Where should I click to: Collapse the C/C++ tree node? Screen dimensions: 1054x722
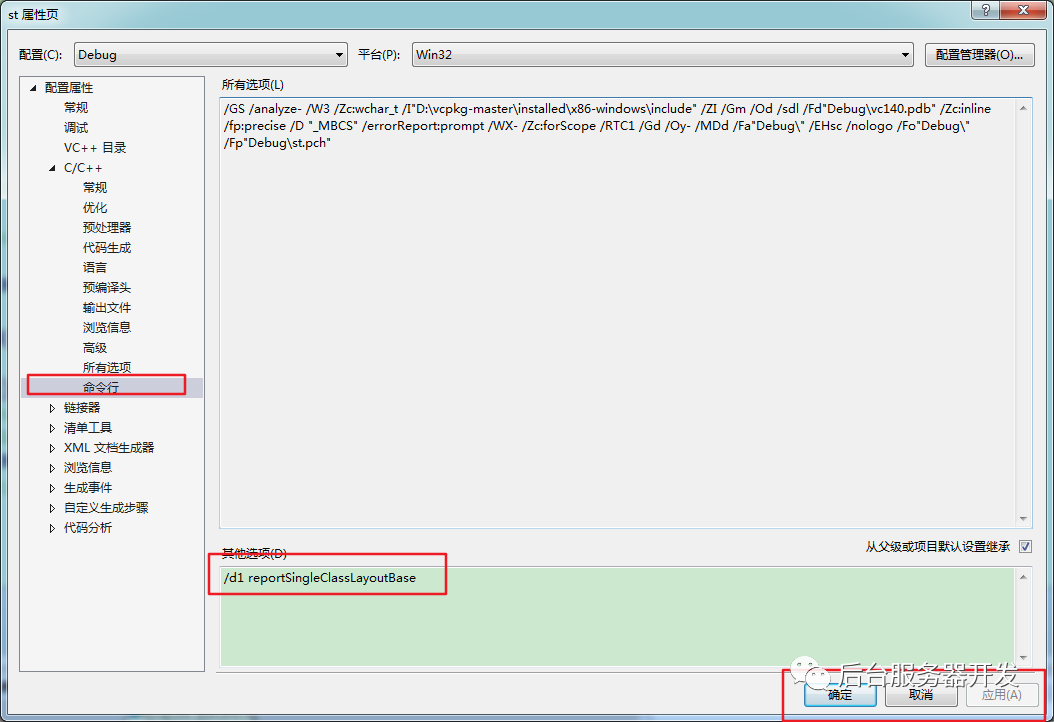tap(53, 168)
